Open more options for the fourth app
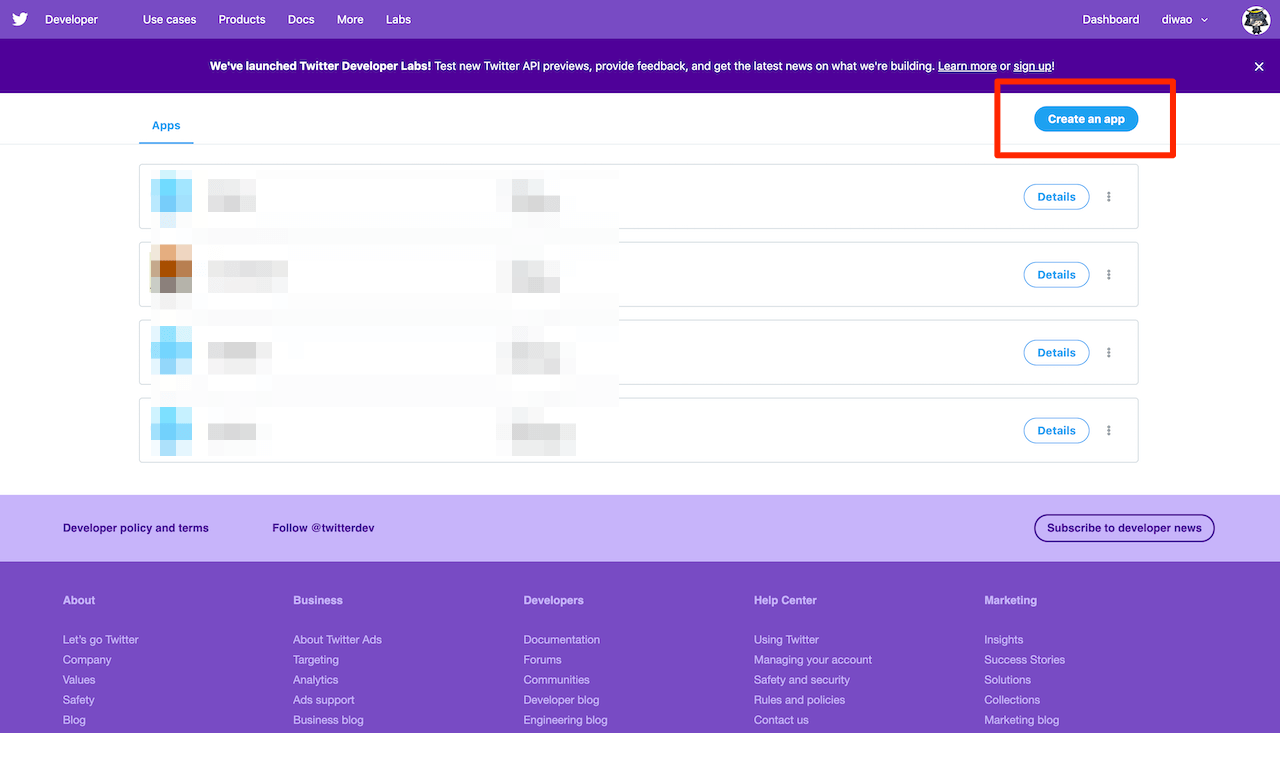Screen dimensions: 1280x774 click(x=1109, y=431)
